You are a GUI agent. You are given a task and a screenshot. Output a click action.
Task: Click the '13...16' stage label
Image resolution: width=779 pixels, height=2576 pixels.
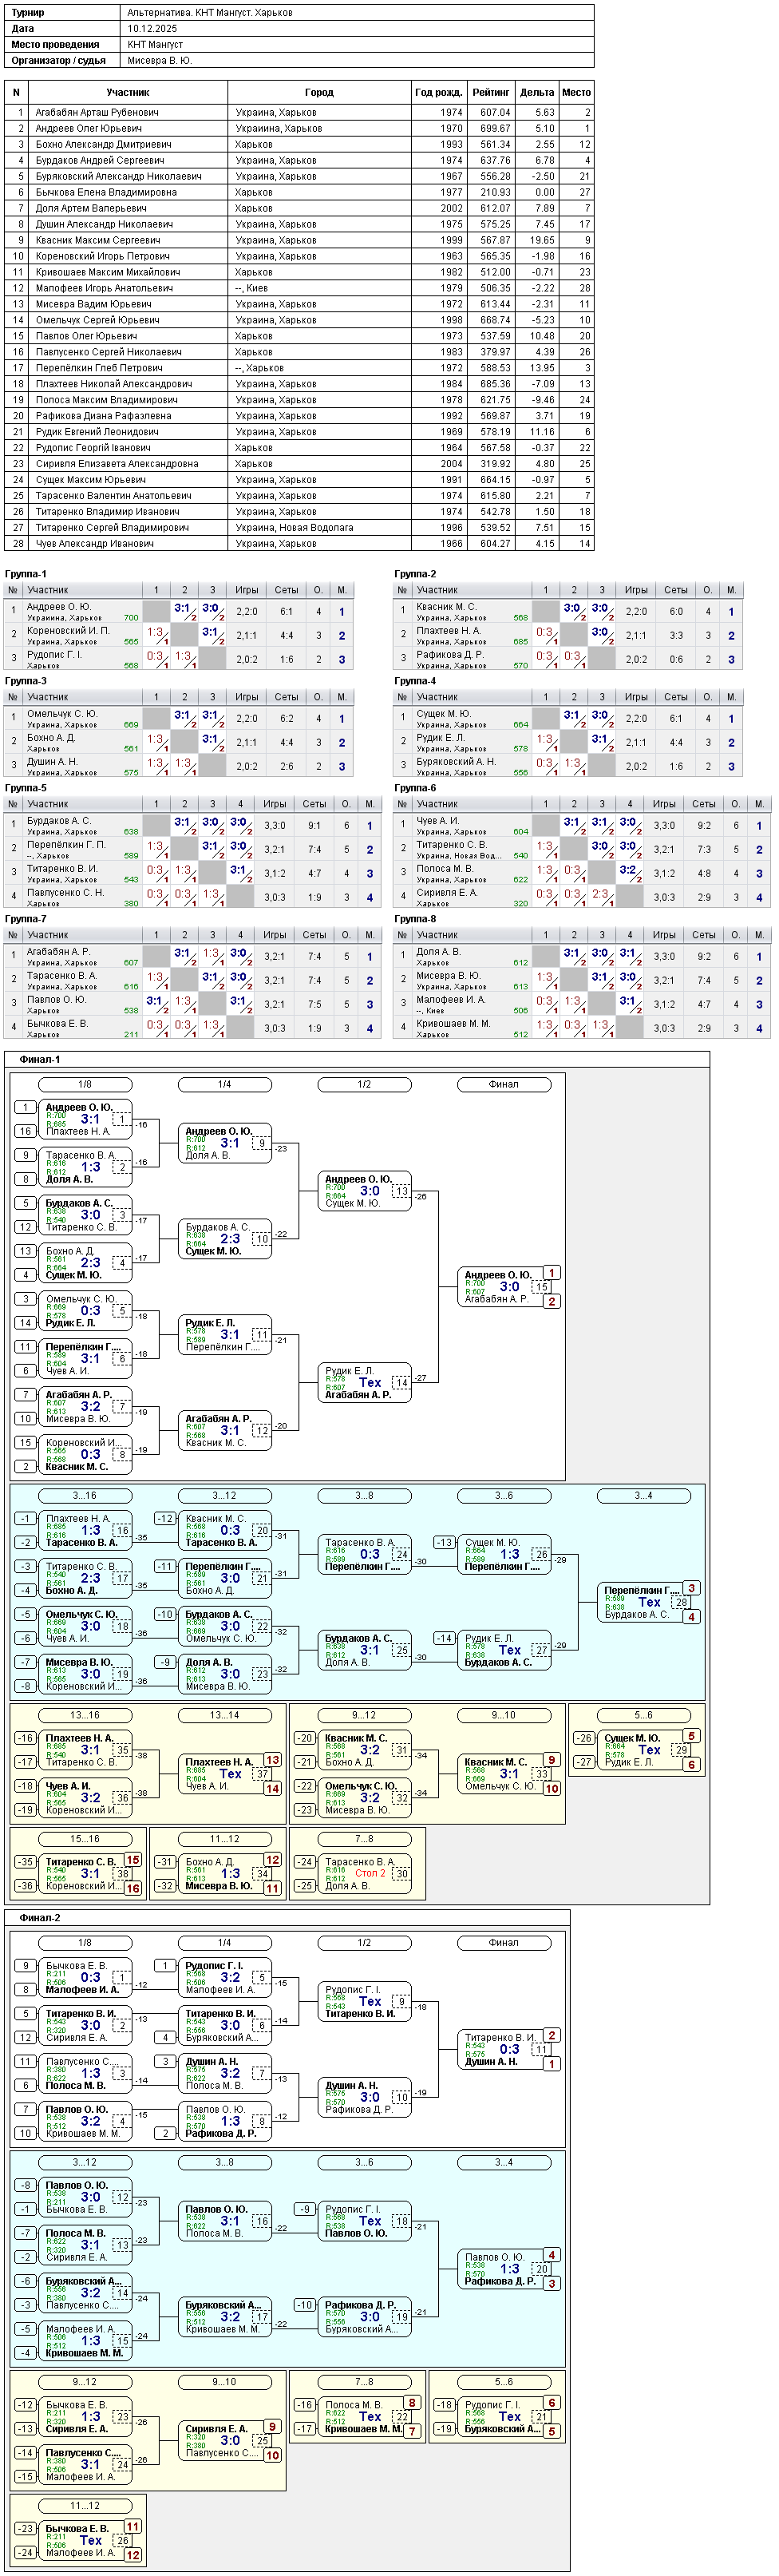click(85, 1717)
